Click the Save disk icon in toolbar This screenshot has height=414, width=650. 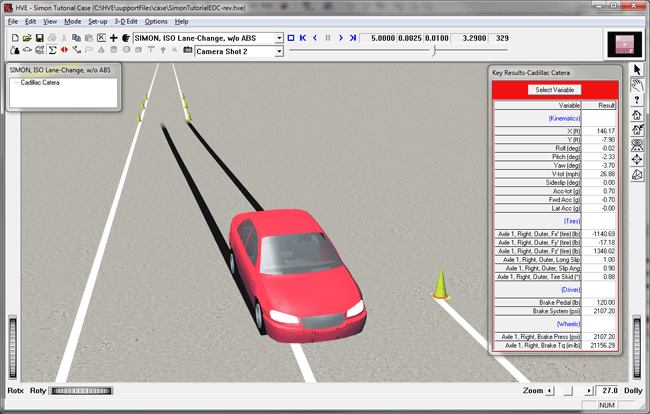coord(39,38)
